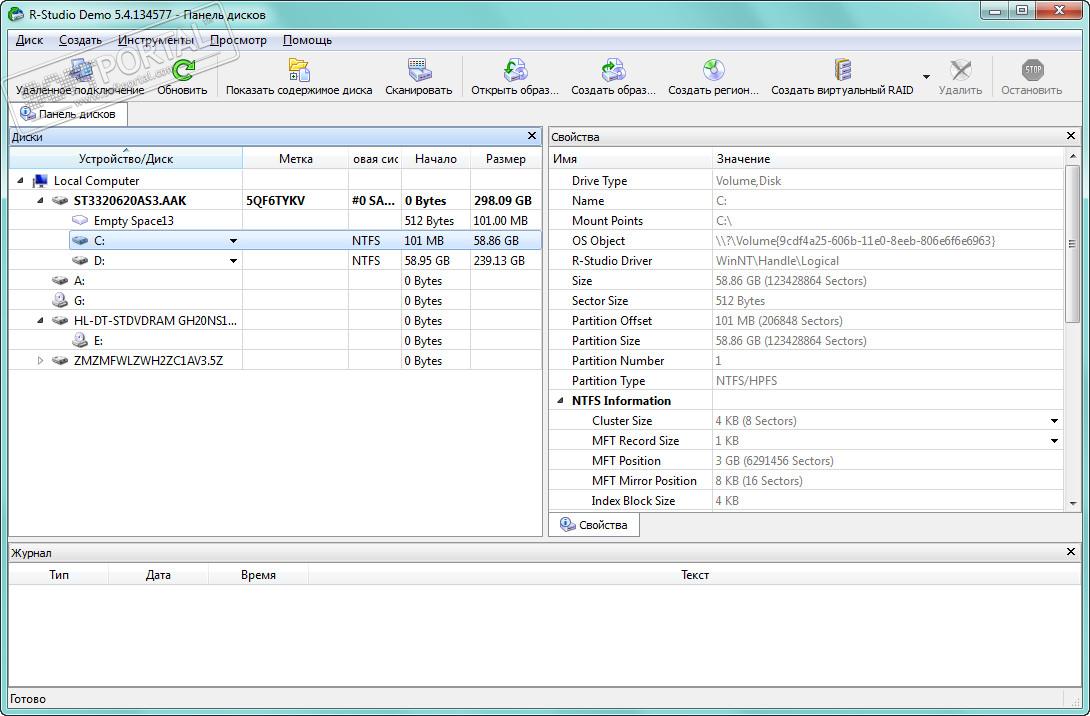Click the properties scrollbar thumb

[x=1071, y=244]
